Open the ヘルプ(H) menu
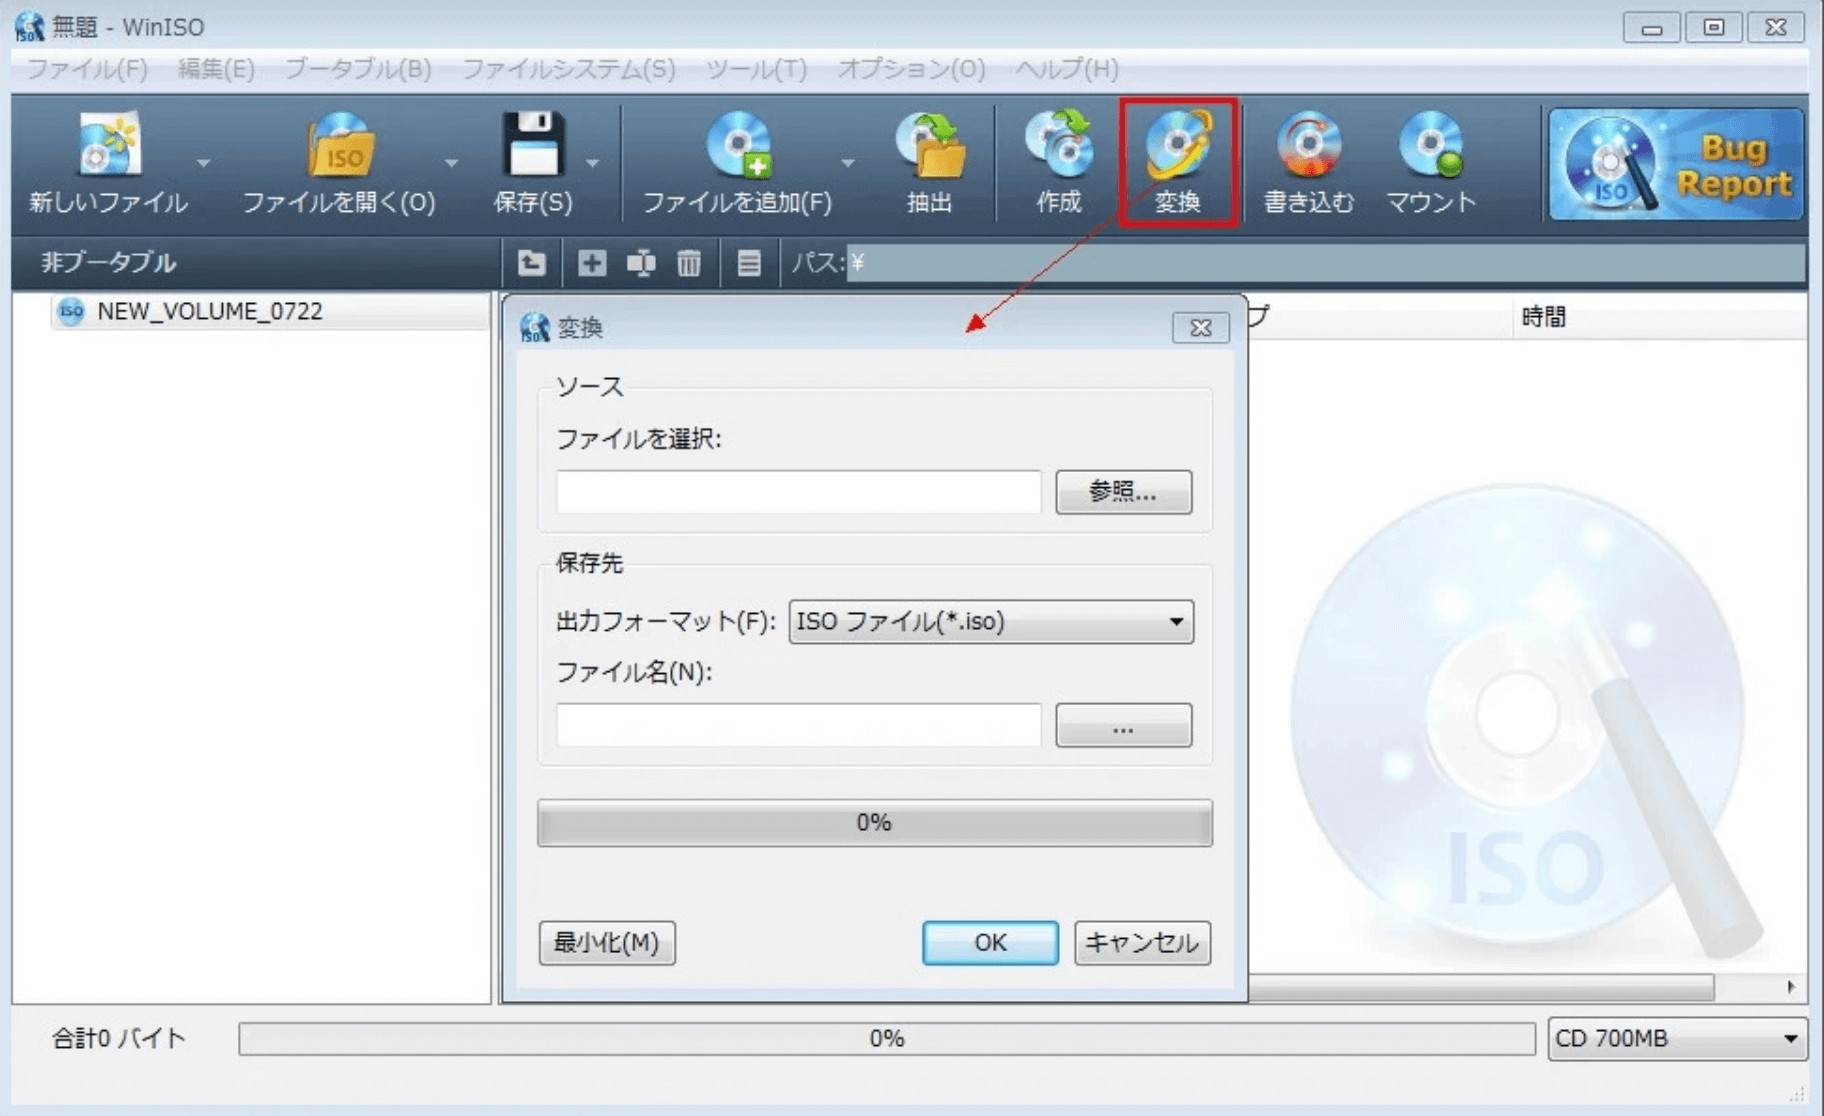Screen dimensions: 1824x1116 (x=1067, y=69)
